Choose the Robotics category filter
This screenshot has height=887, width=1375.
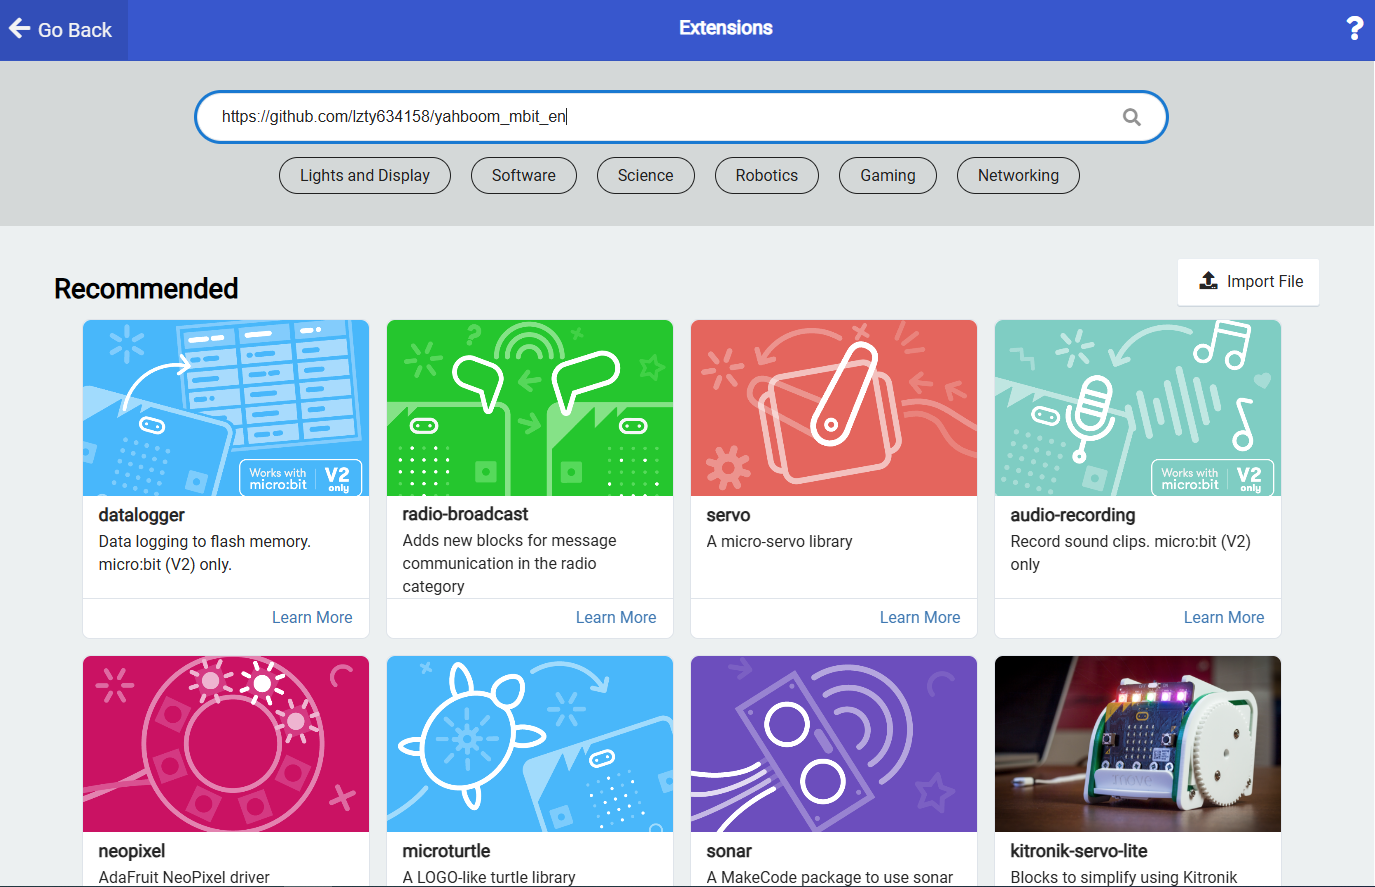tap(766, 175)
